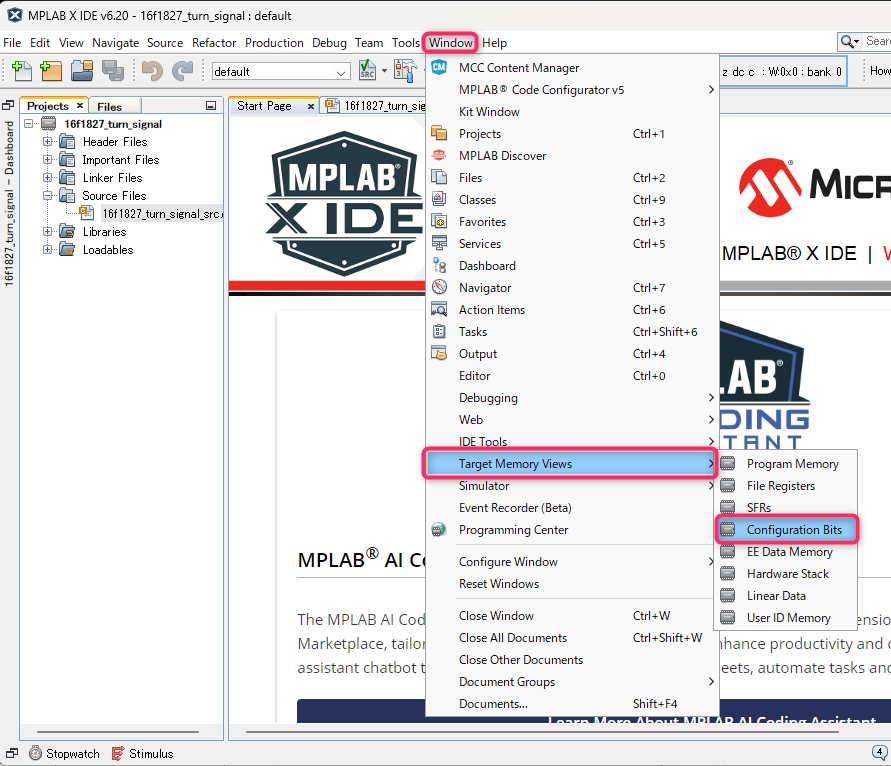
Task: Choose Close All Documents
Action: (572, 638)
